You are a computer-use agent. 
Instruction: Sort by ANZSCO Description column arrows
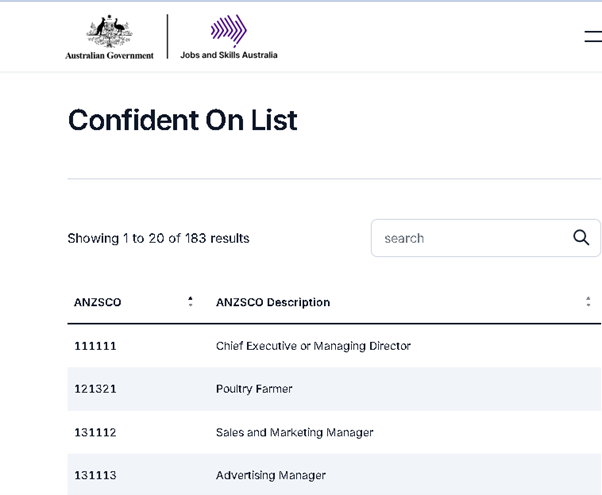click(x=588, y=301)
